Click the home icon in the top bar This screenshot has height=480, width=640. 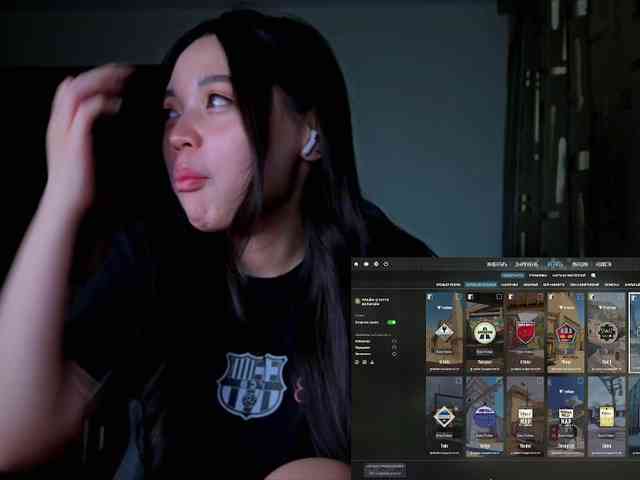click(x=357, y=264)
